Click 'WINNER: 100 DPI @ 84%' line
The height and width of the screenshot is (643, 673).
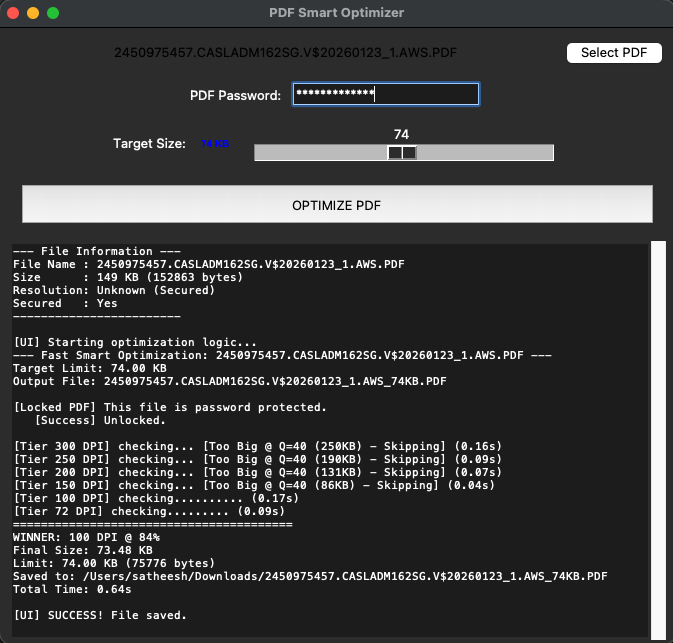pos(86,537)
